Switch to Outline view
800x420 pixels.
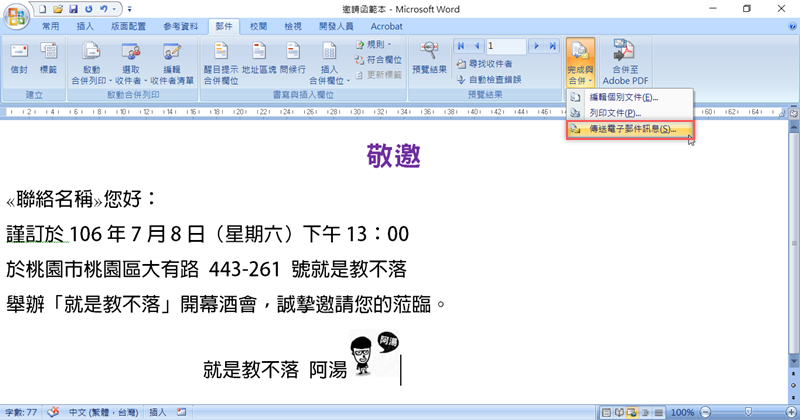pyautogui.click(x=645, y=412)
